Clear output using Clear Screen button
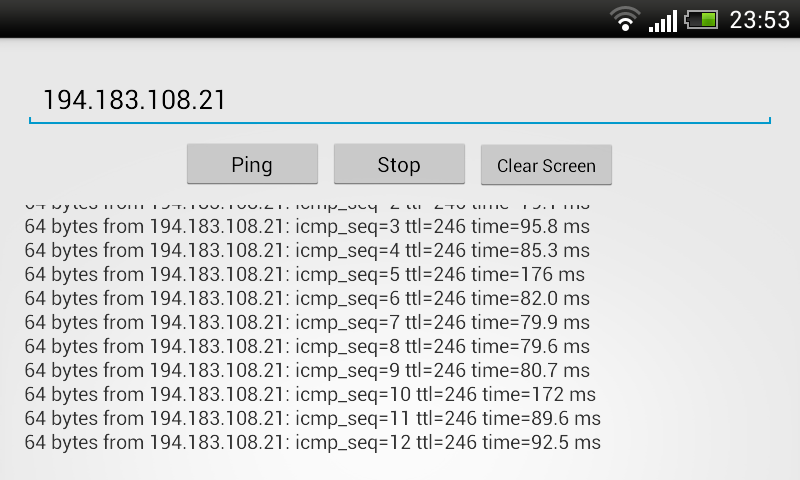This screenshot has height=480, width=800. coord(546,165)
